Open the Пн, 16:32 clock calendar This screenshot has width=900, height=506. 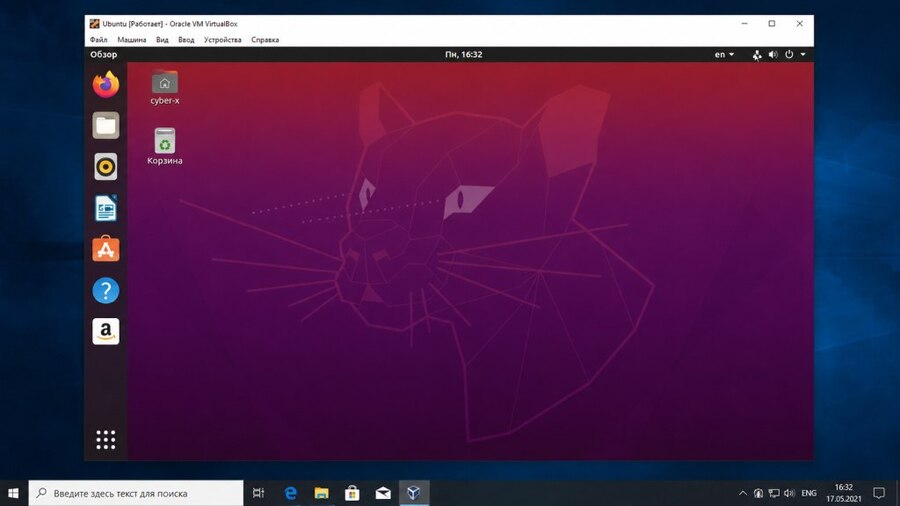coord(463,55)
